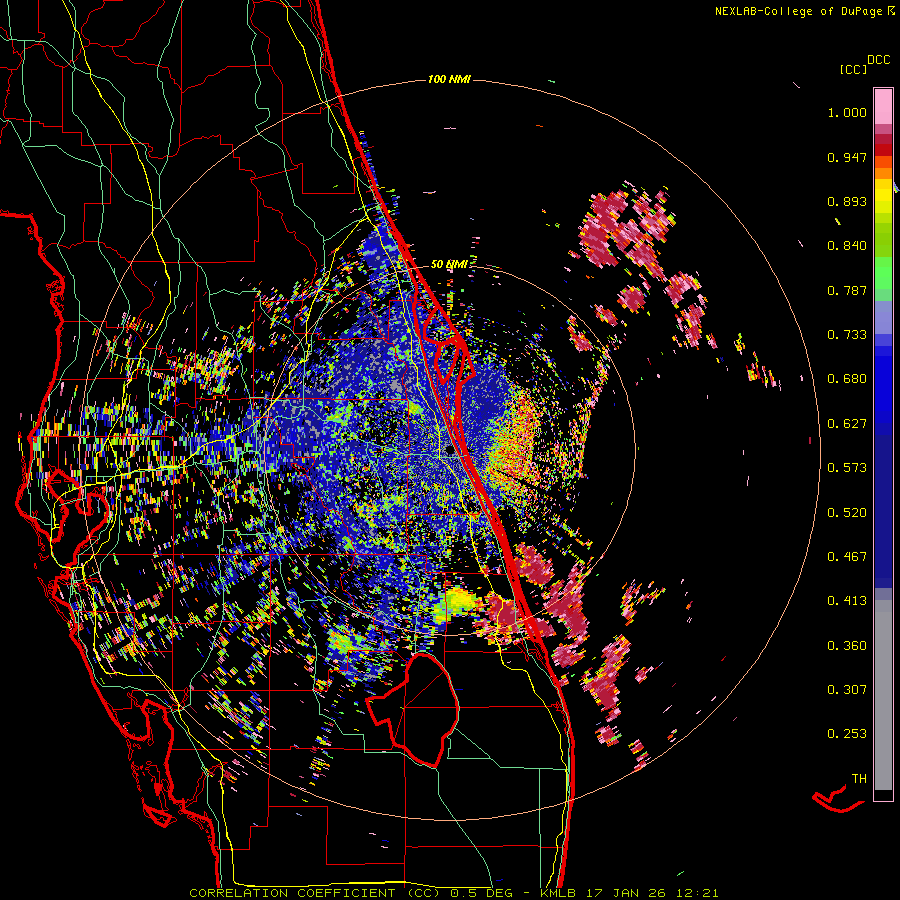Click the TH threshold label
This screenshot has height=900, width=900.
(859, 779)
